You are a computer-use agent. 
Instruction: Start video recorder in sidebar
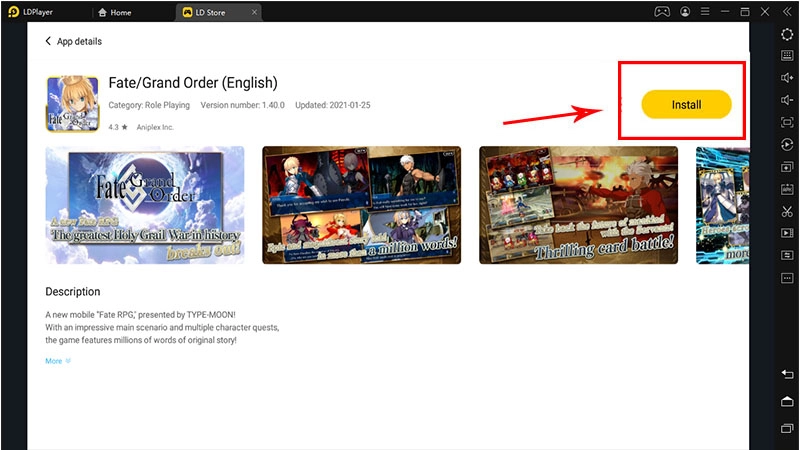click(787, 233)
